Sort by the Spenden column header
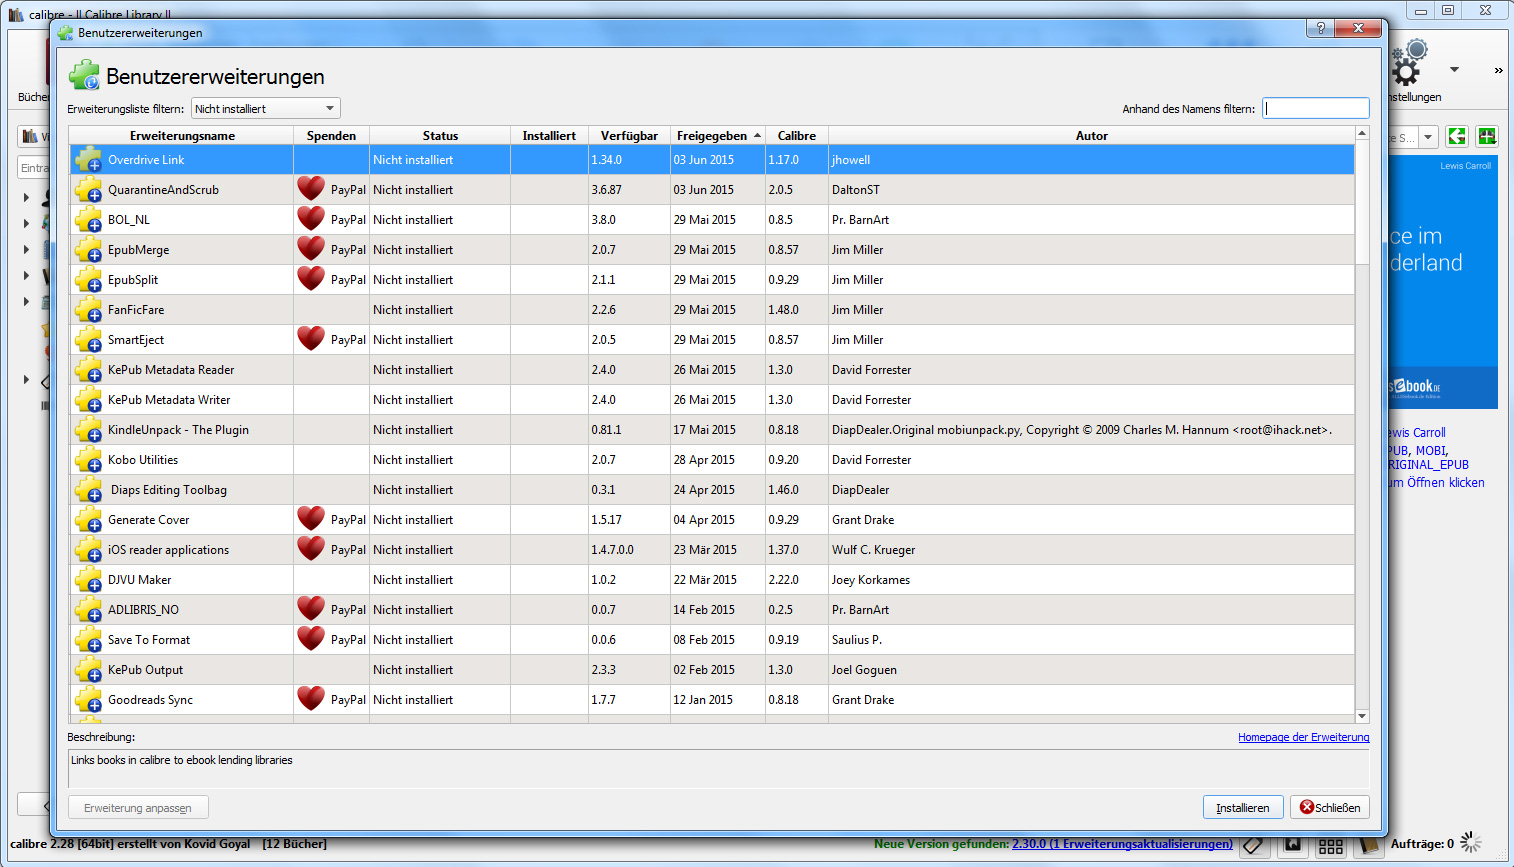The height and width of the screenshot is (867, 1514). click(x=332, y=136)
